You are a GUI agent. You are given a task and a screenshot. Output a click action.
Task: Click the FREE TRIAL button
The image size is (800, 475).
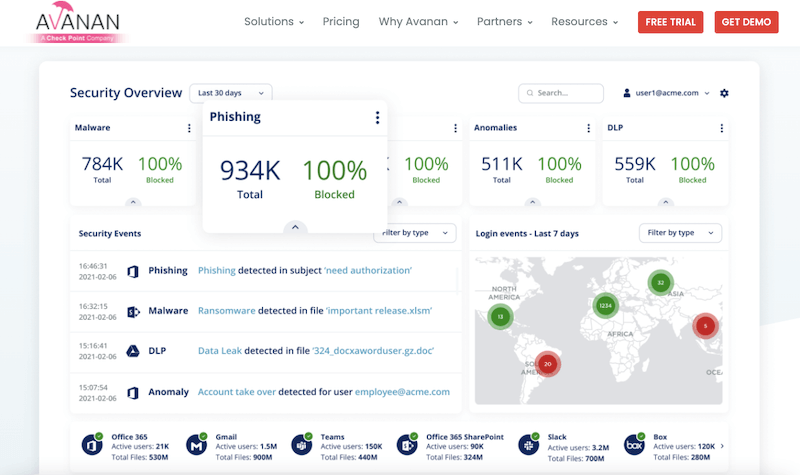670,22
